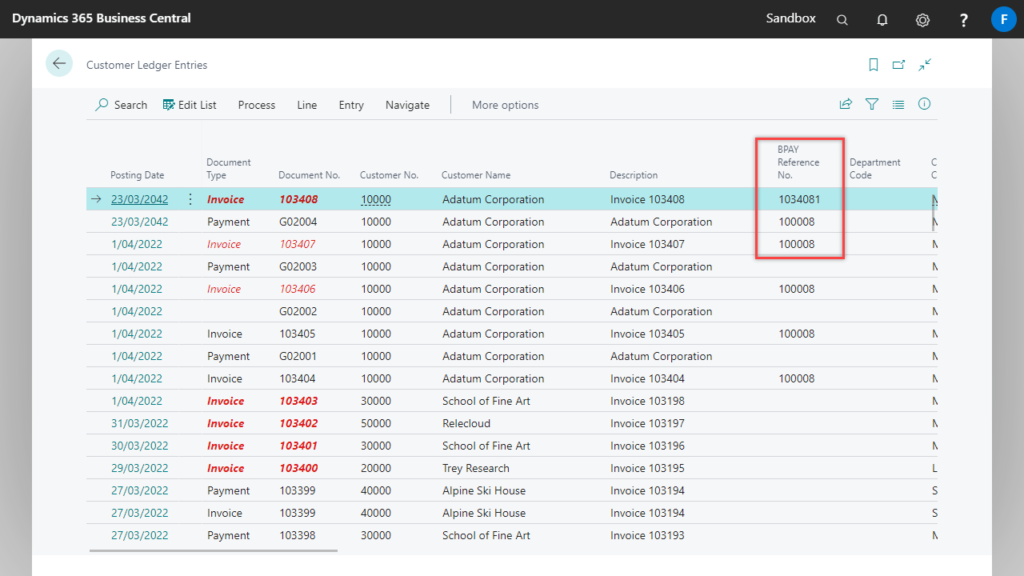1024x576 pixels.
Task: Open the Navigate menu
Action: point(407,104)
